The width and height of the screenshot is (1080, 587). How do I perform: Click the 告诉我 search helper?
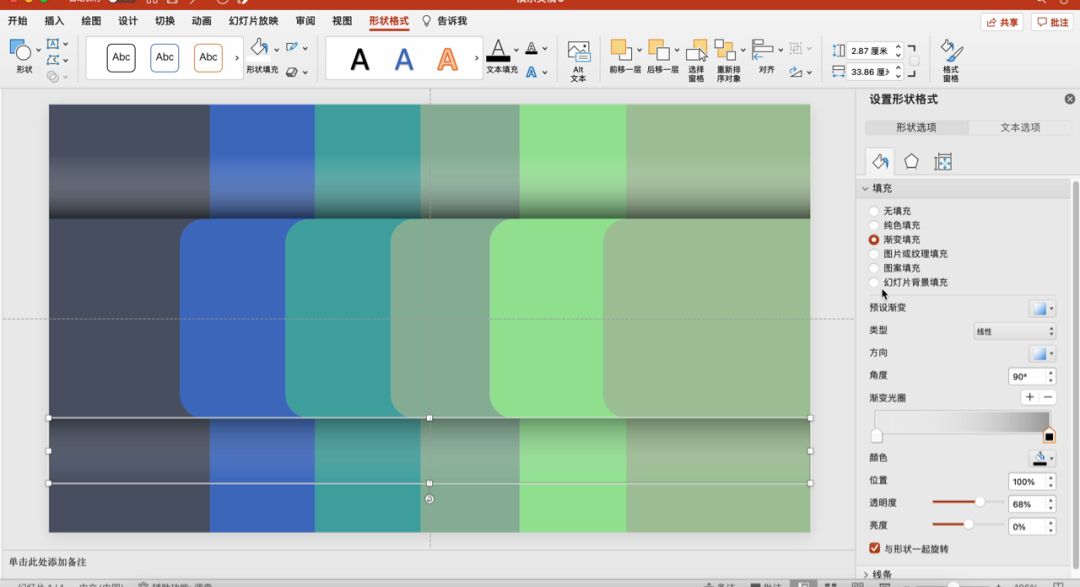click(x=445, y=21)
